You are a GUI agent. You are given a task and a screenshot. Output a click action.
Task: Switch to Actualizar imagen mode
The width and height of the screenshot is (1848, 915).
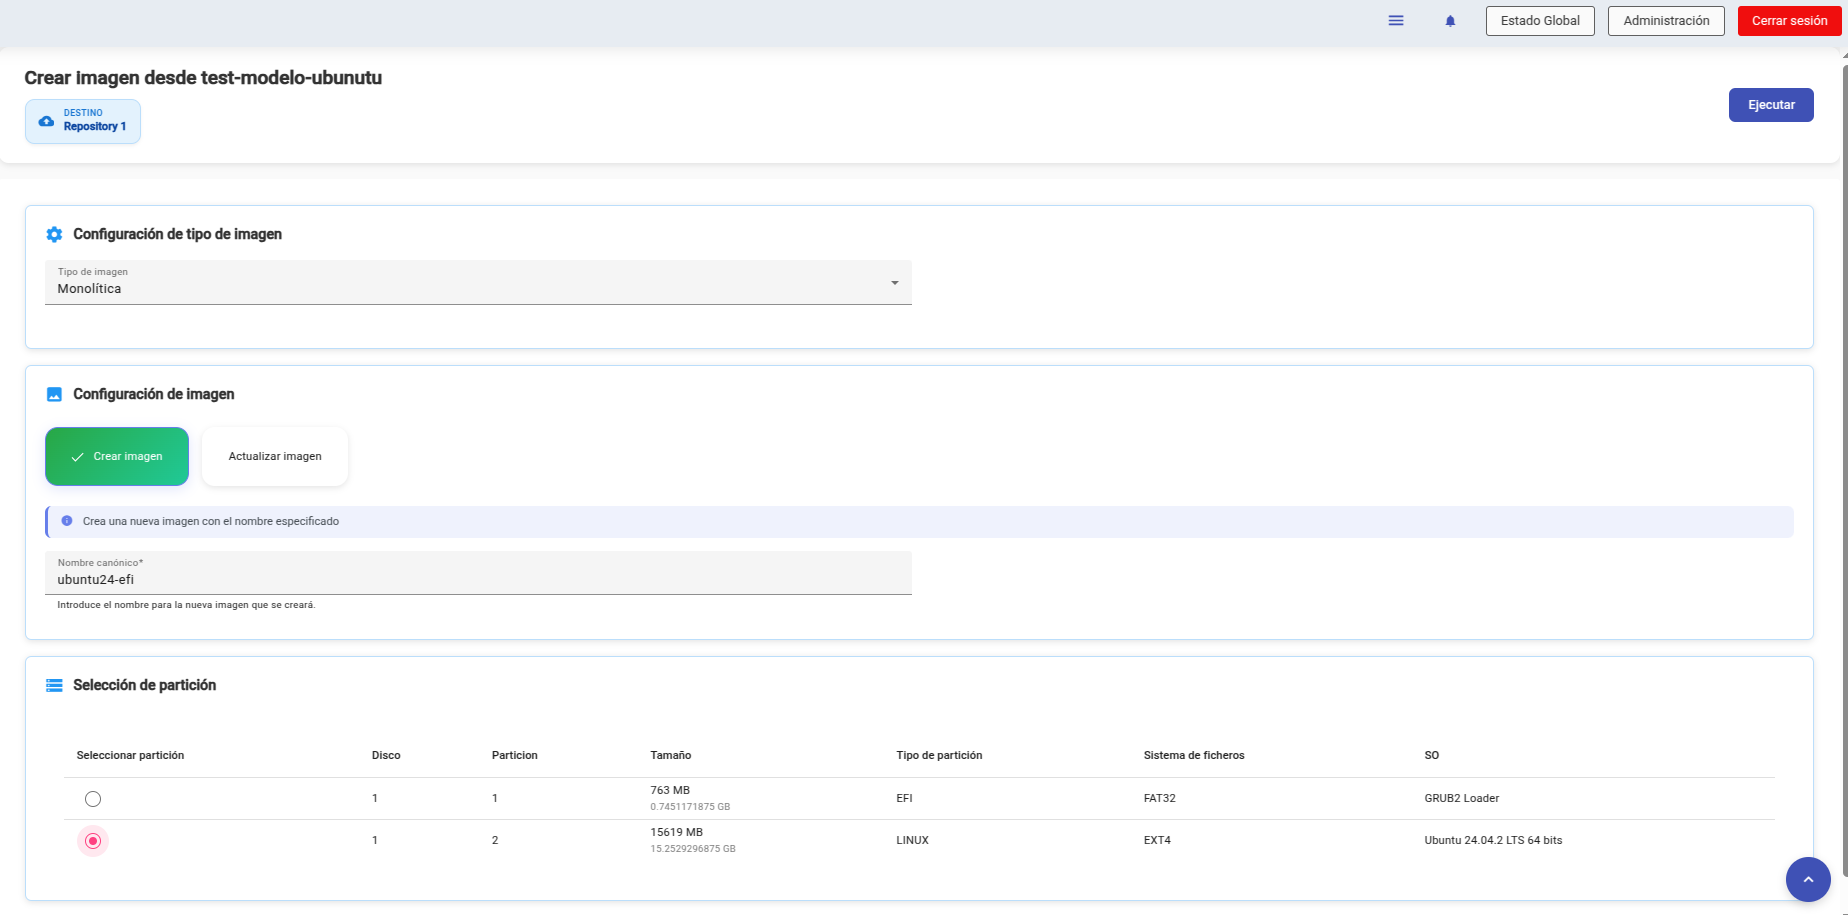coord(275,456)
